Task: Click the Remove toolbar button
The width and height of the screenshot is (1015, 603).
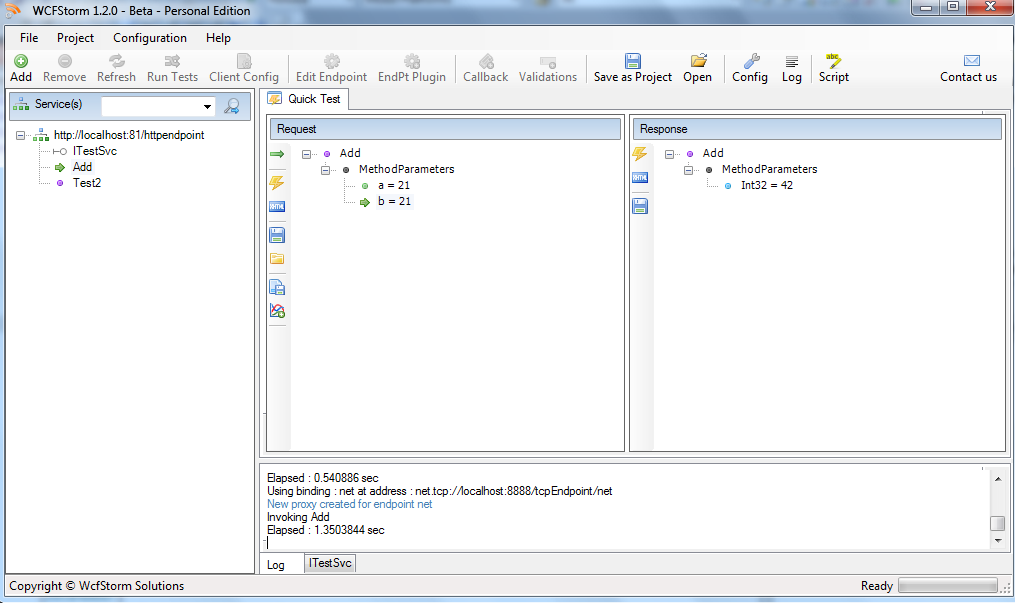Action: pyautogui.click(x=64, y=68)
